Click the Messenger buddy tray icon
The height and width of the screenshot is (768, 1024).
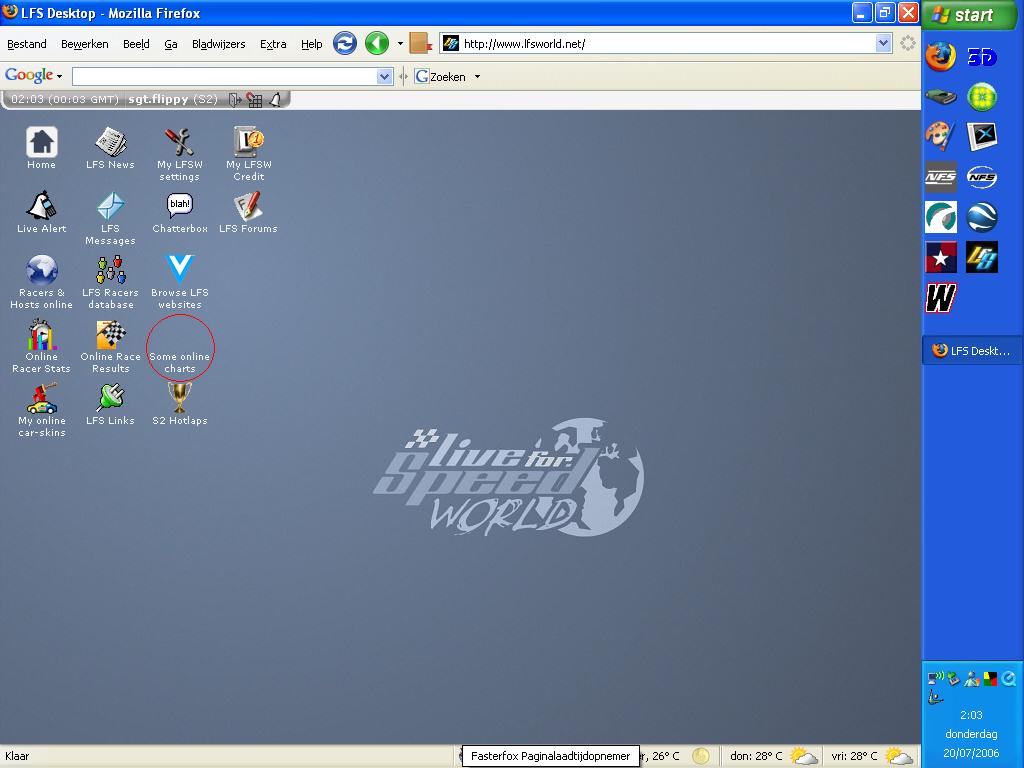(972, 679)
